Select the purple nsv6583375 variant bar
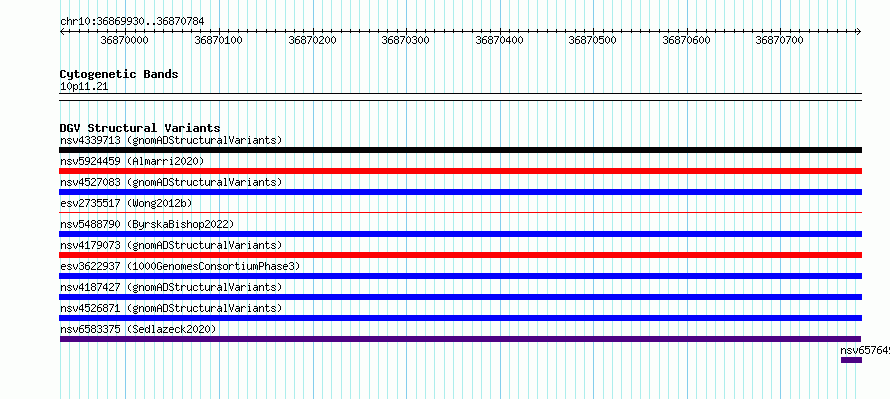The image size is (890, 399). pyautogui.click(x=460, y=339)
